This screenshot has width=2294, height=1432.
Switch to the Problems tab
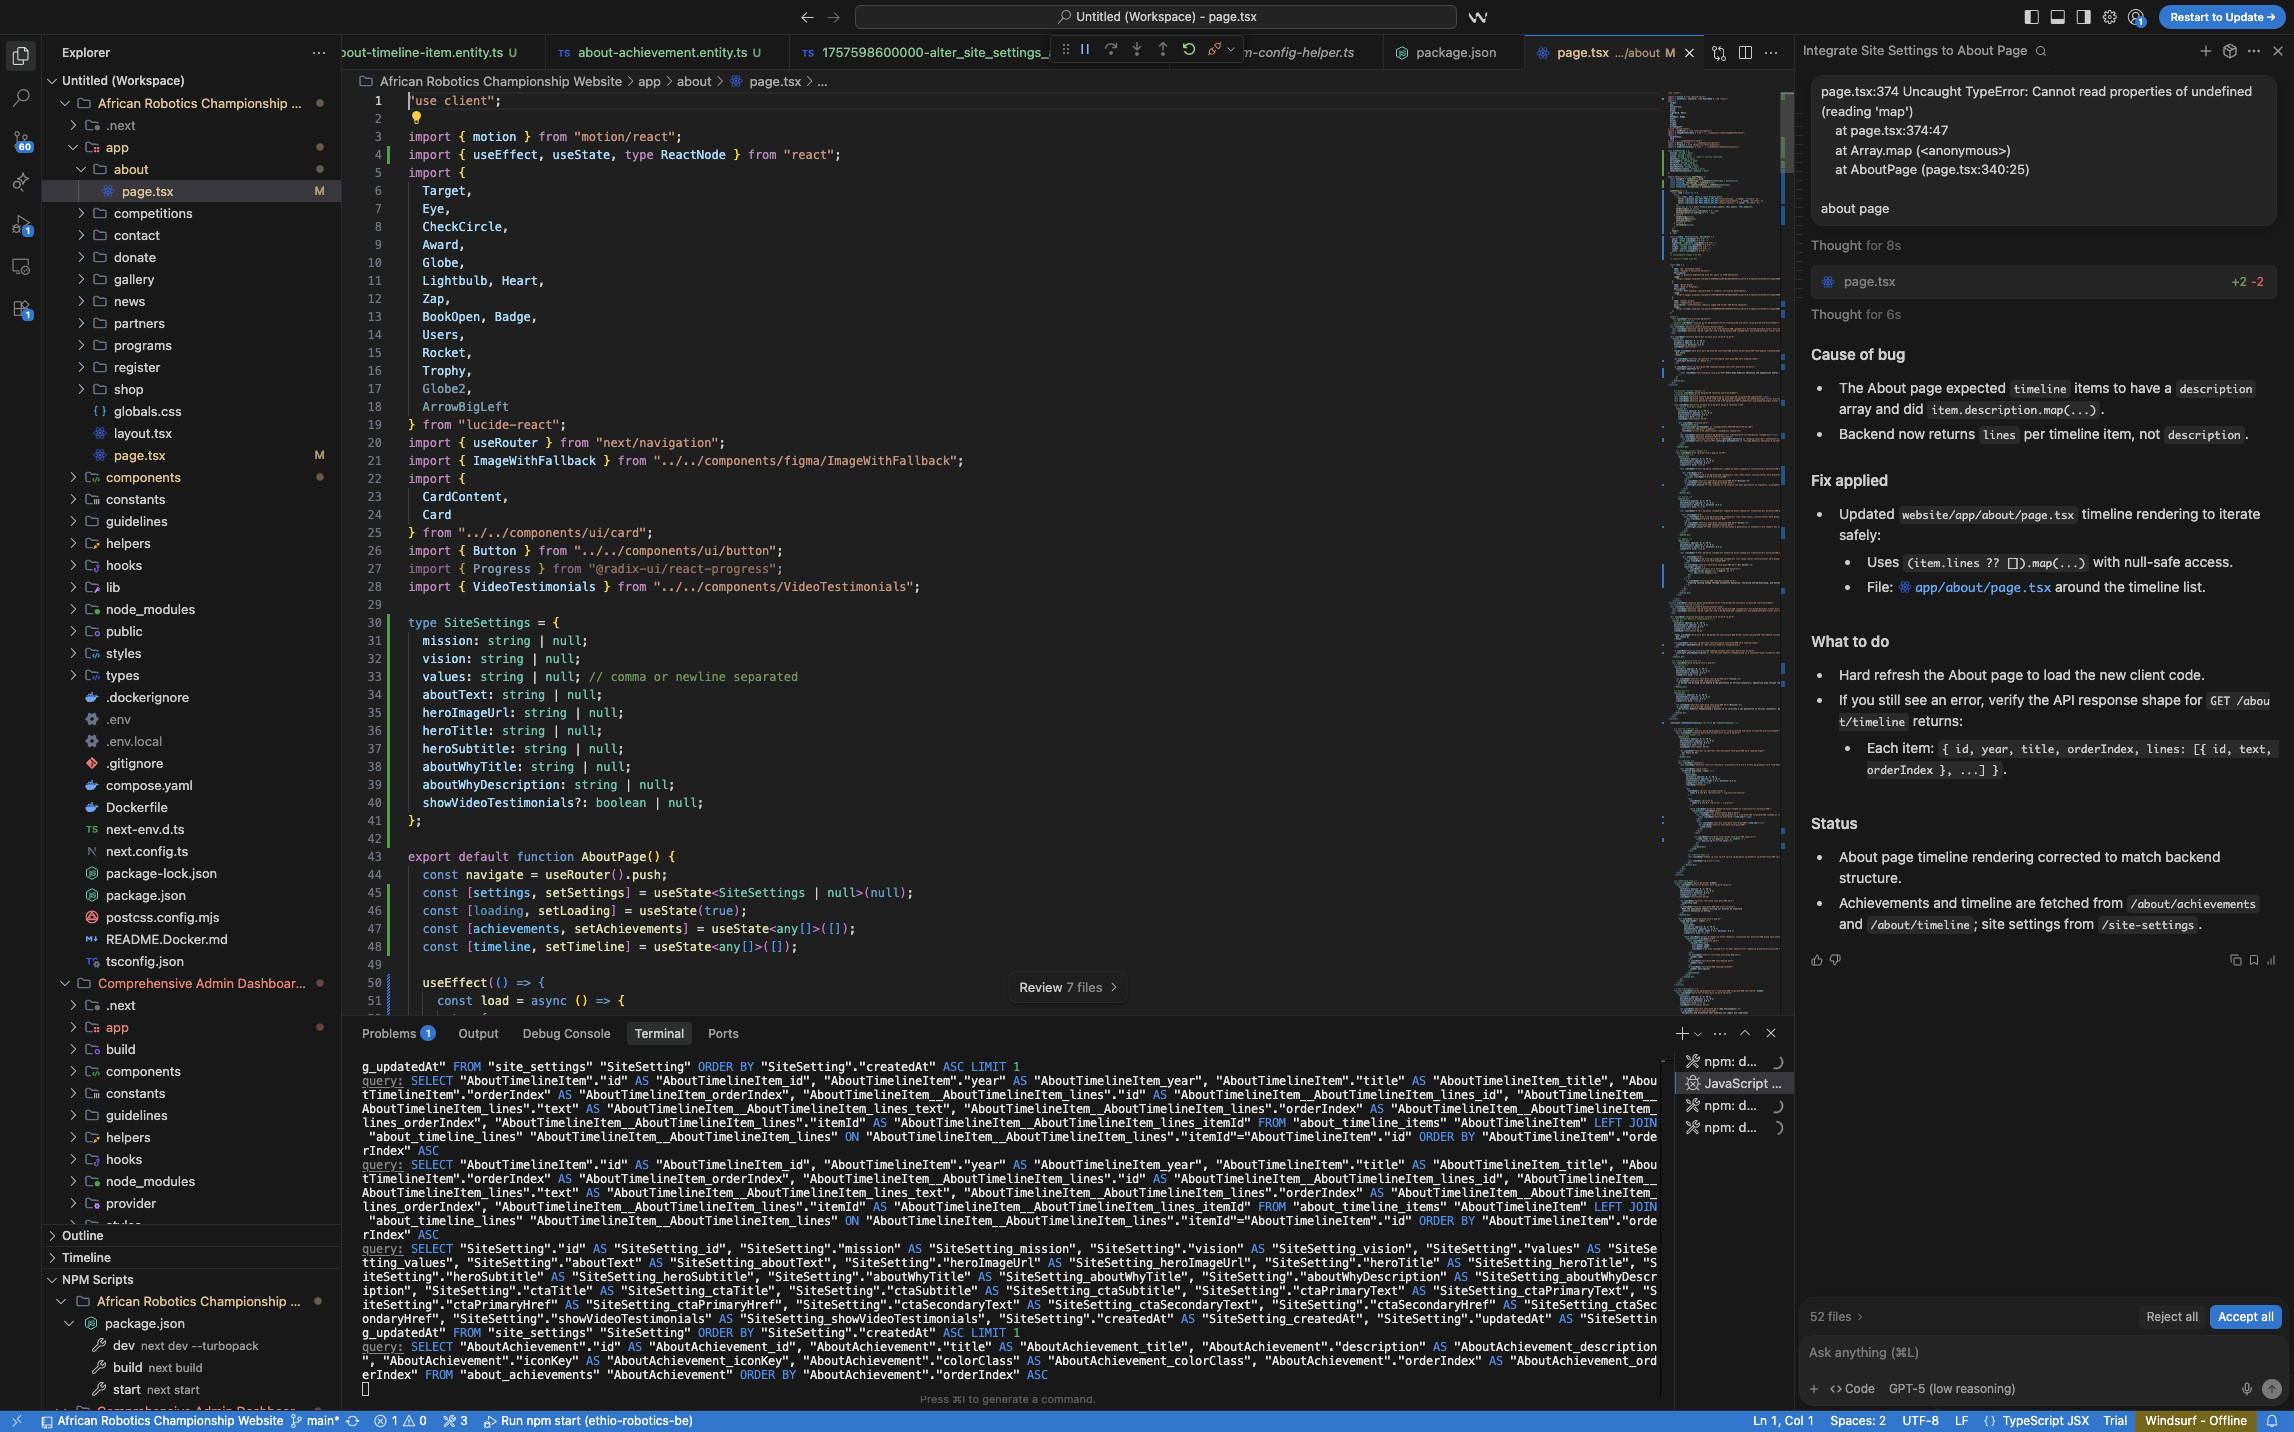(389, 1033)
